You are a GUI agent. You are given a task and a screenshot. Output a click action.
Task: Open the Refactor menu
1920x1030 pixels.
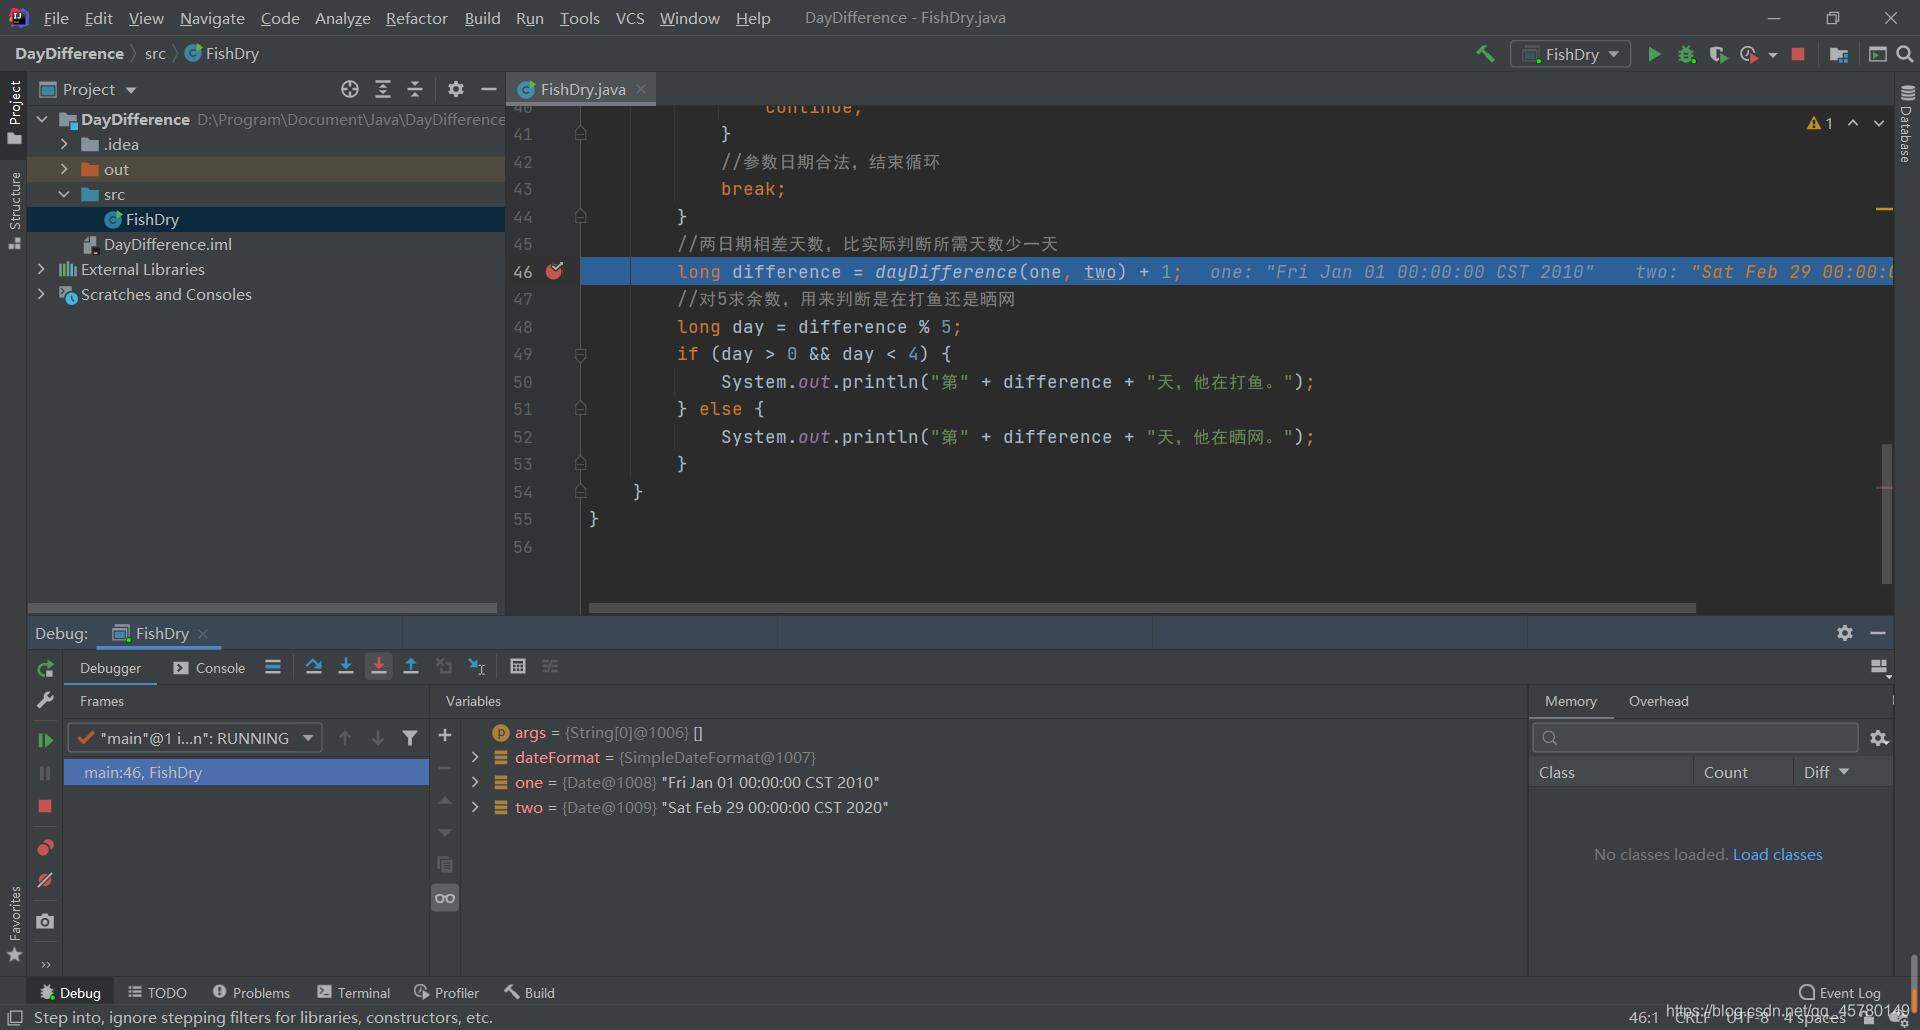(x=416, y=18)
